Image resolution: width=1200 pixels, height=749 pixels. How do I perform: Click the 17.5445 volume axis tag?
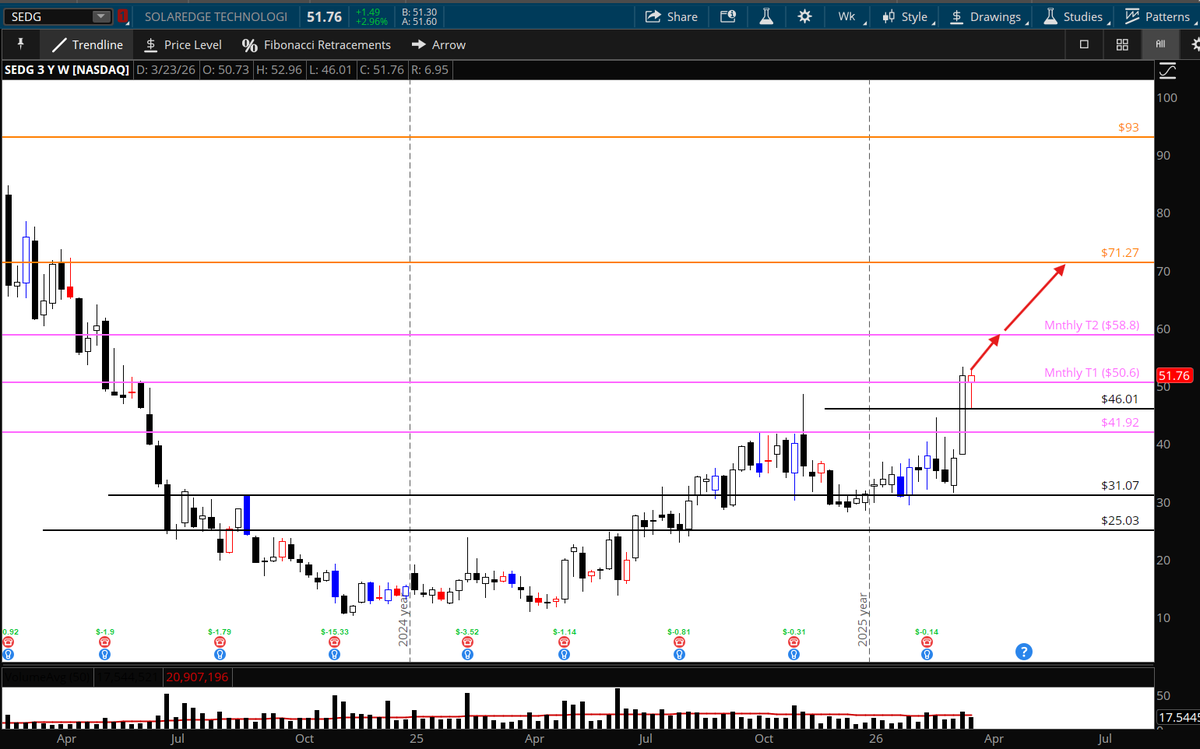coord(1177,718)
